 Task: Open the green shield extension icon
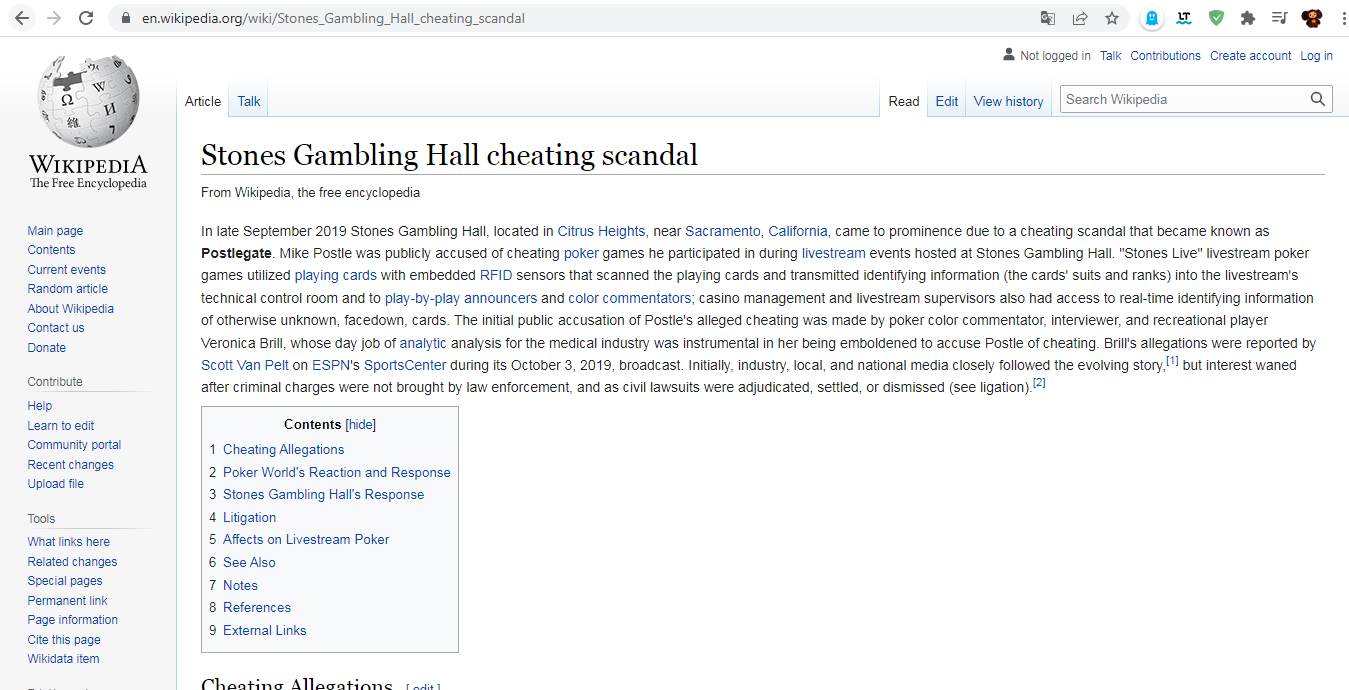[x=1216, y=18]
